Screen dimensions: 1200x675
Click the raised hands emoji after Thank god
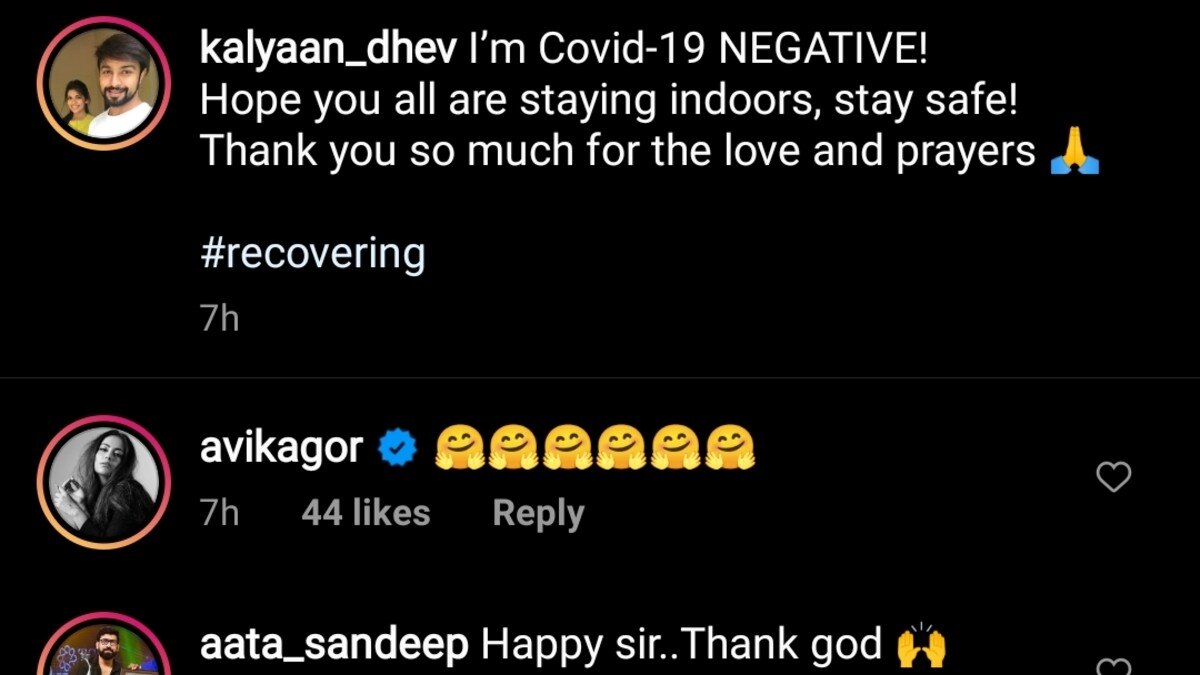[x=921, y=647]
